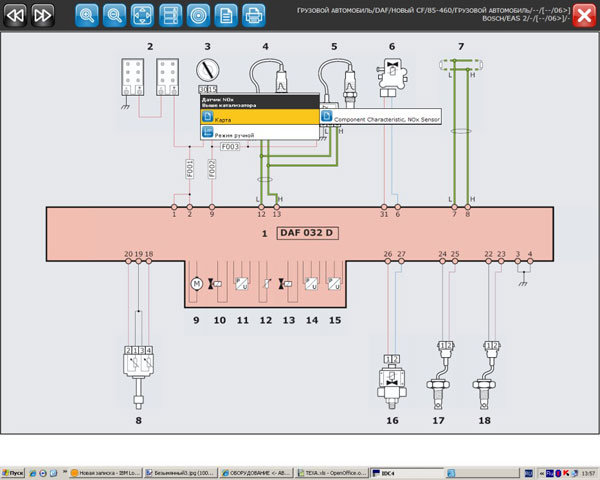Click ECU pin 12 terminal

(261, 207)
